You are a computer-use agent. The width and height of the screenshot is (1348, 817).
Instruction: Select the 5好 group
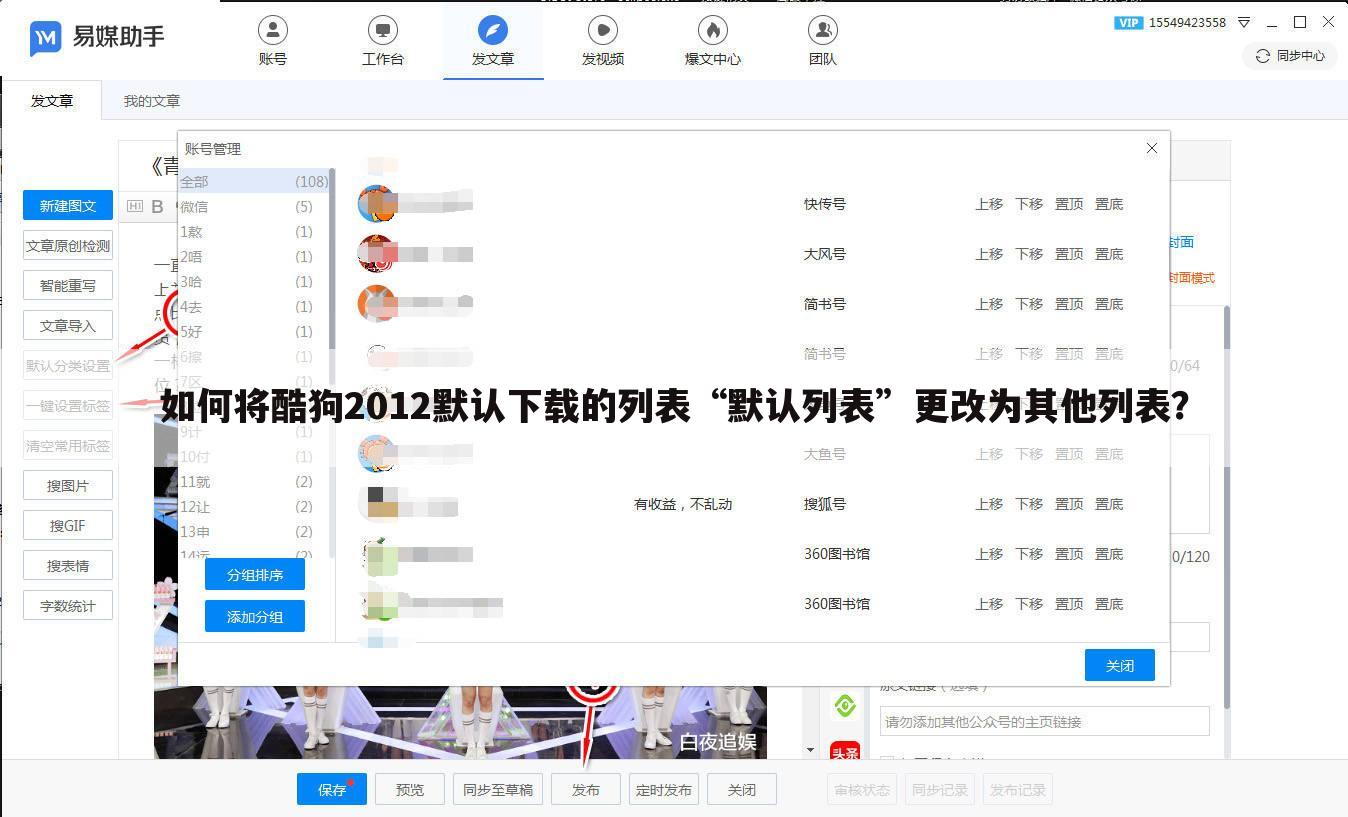point(254,332)
